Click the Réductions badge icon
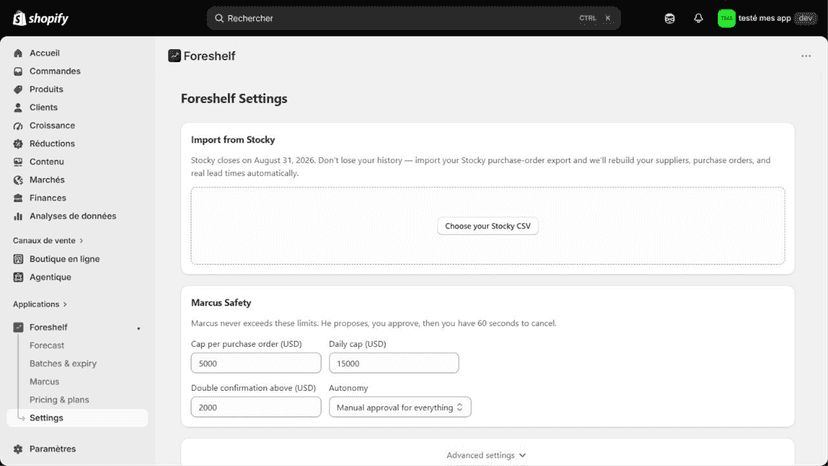The width and height of the screenshot is (828, 466). pyautogui.click(x=18, y=143)
